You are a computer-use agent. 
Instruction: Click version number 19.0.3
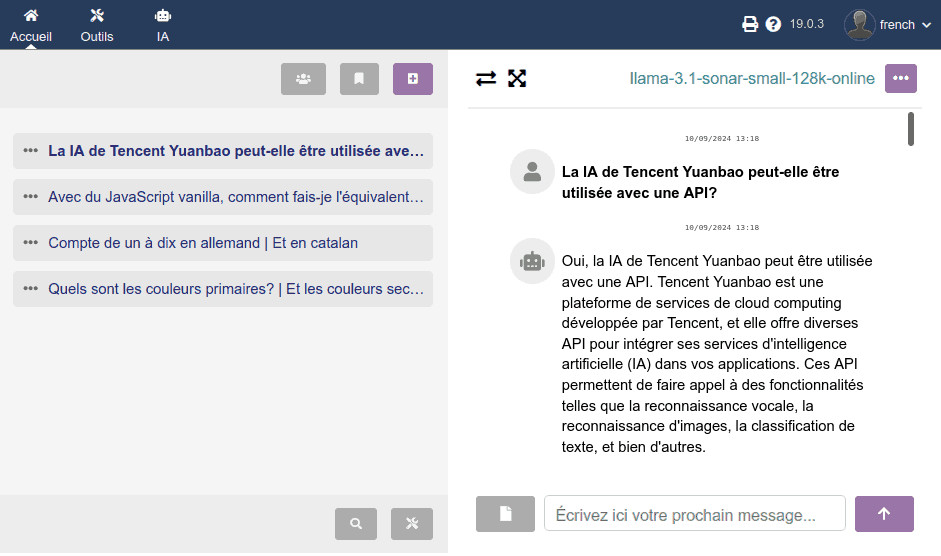coord(807,24)
